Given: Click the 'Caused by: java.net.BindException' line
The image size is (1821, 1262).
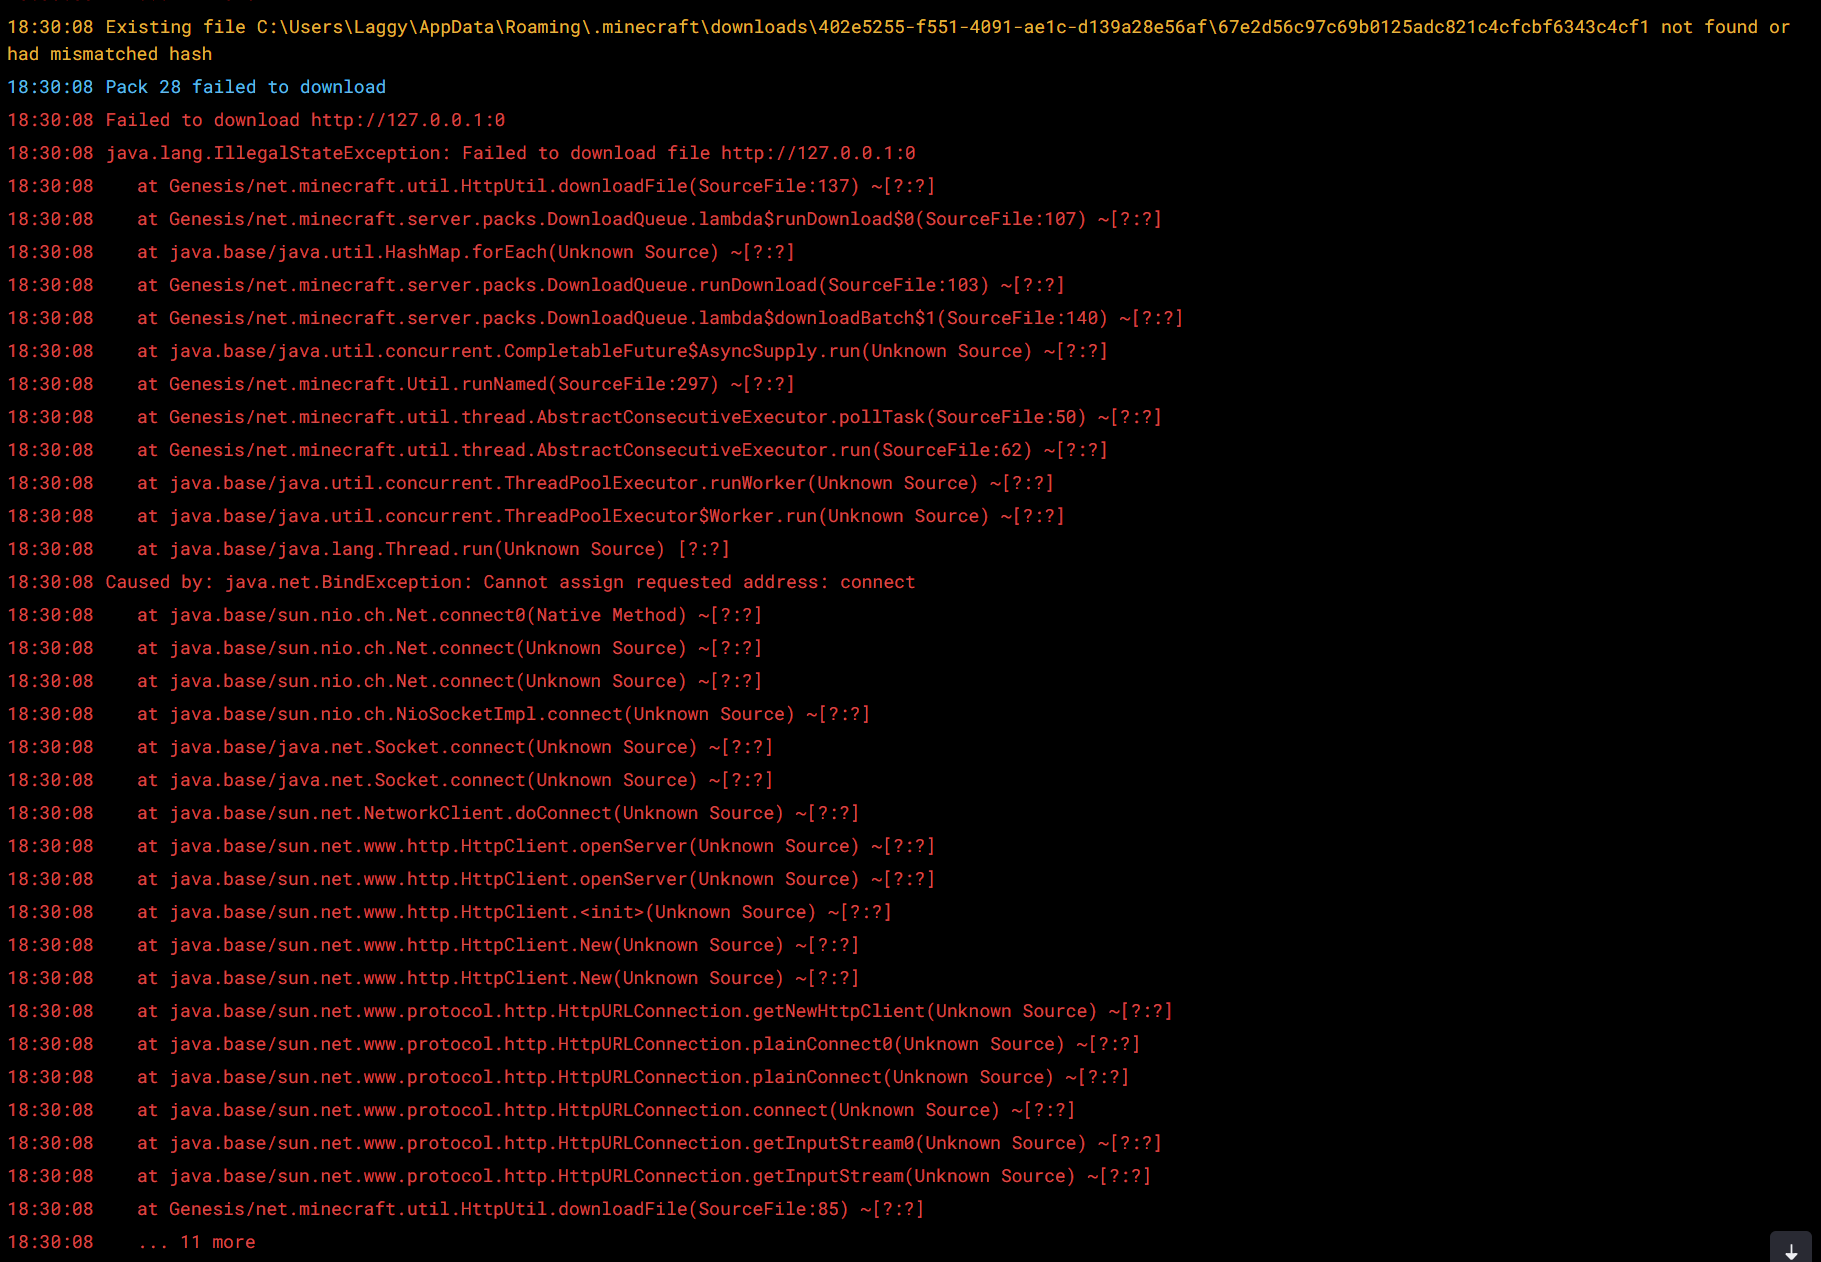Looking at the screenshot, I should click(x=510, y=582).
